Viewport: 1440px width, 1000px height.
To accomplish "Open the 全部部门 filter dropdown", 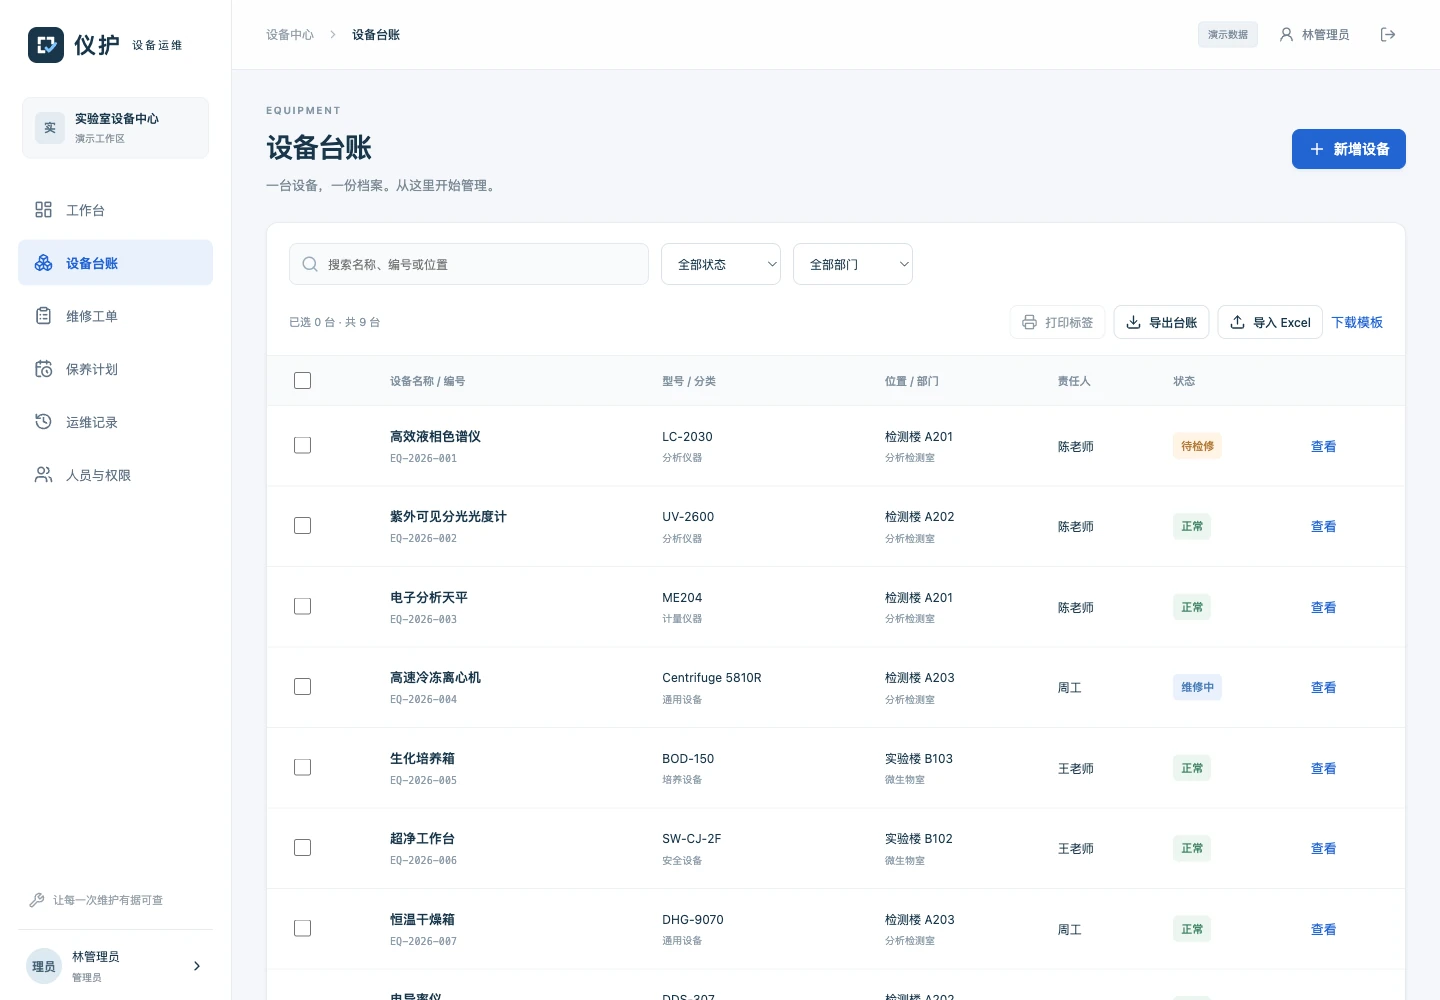I will pyautogui.click(x=853, y=264).
